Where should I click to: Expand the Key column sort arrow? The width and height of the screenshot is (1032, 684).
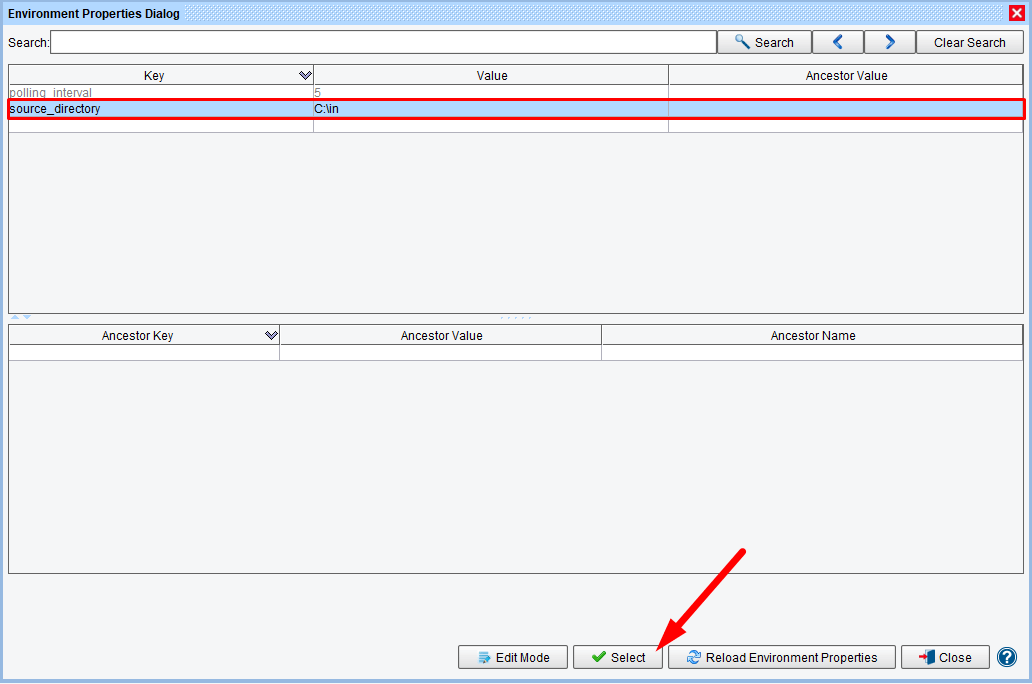305,76
